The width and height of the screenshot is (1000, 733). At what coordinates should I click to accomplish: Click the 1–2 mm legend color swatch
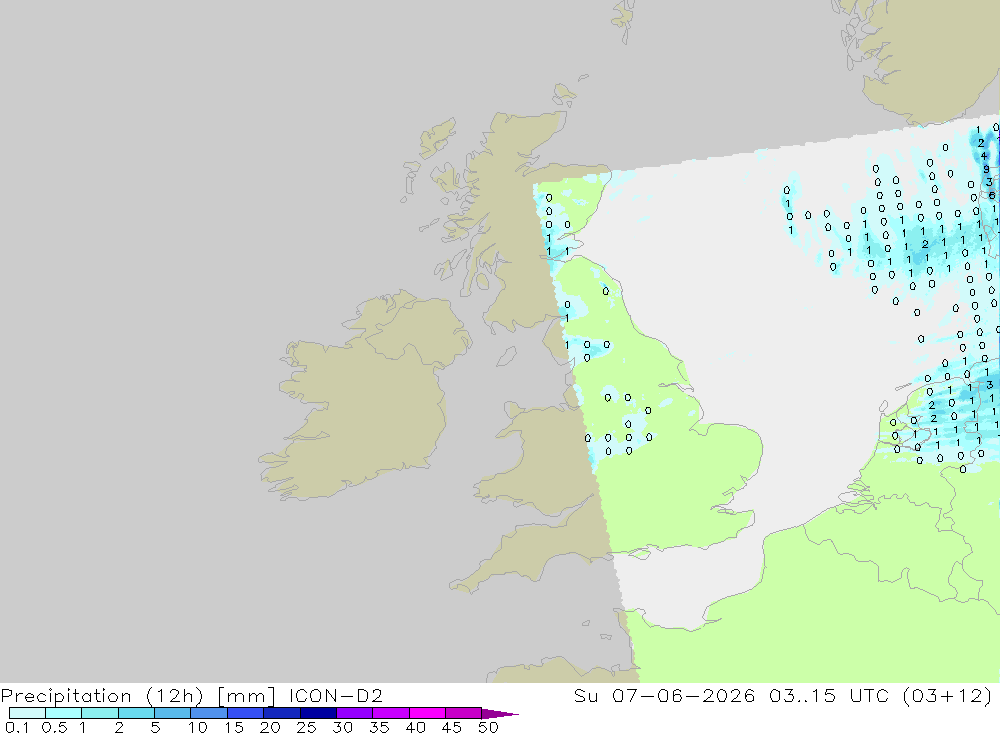pos(99,713)
